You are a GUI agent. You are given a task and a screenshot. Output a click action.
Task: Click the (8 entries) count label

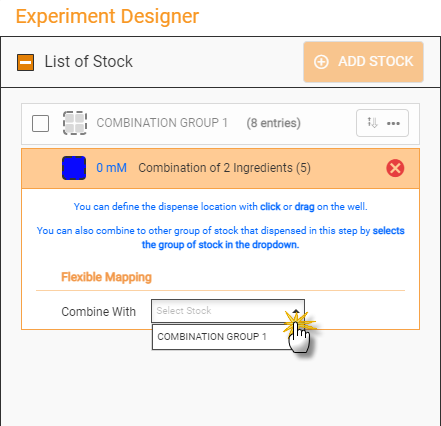[274, 123]
